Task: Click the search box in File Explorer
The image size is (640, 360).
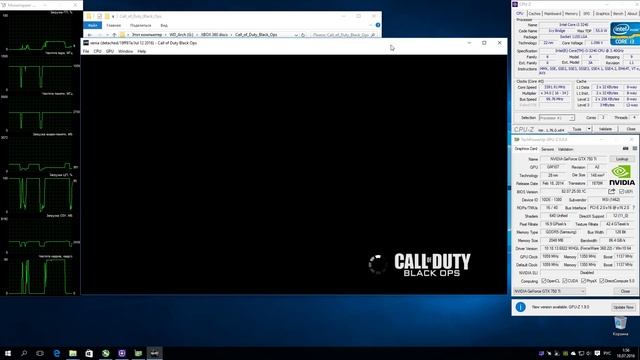Action: pos(343,35)
